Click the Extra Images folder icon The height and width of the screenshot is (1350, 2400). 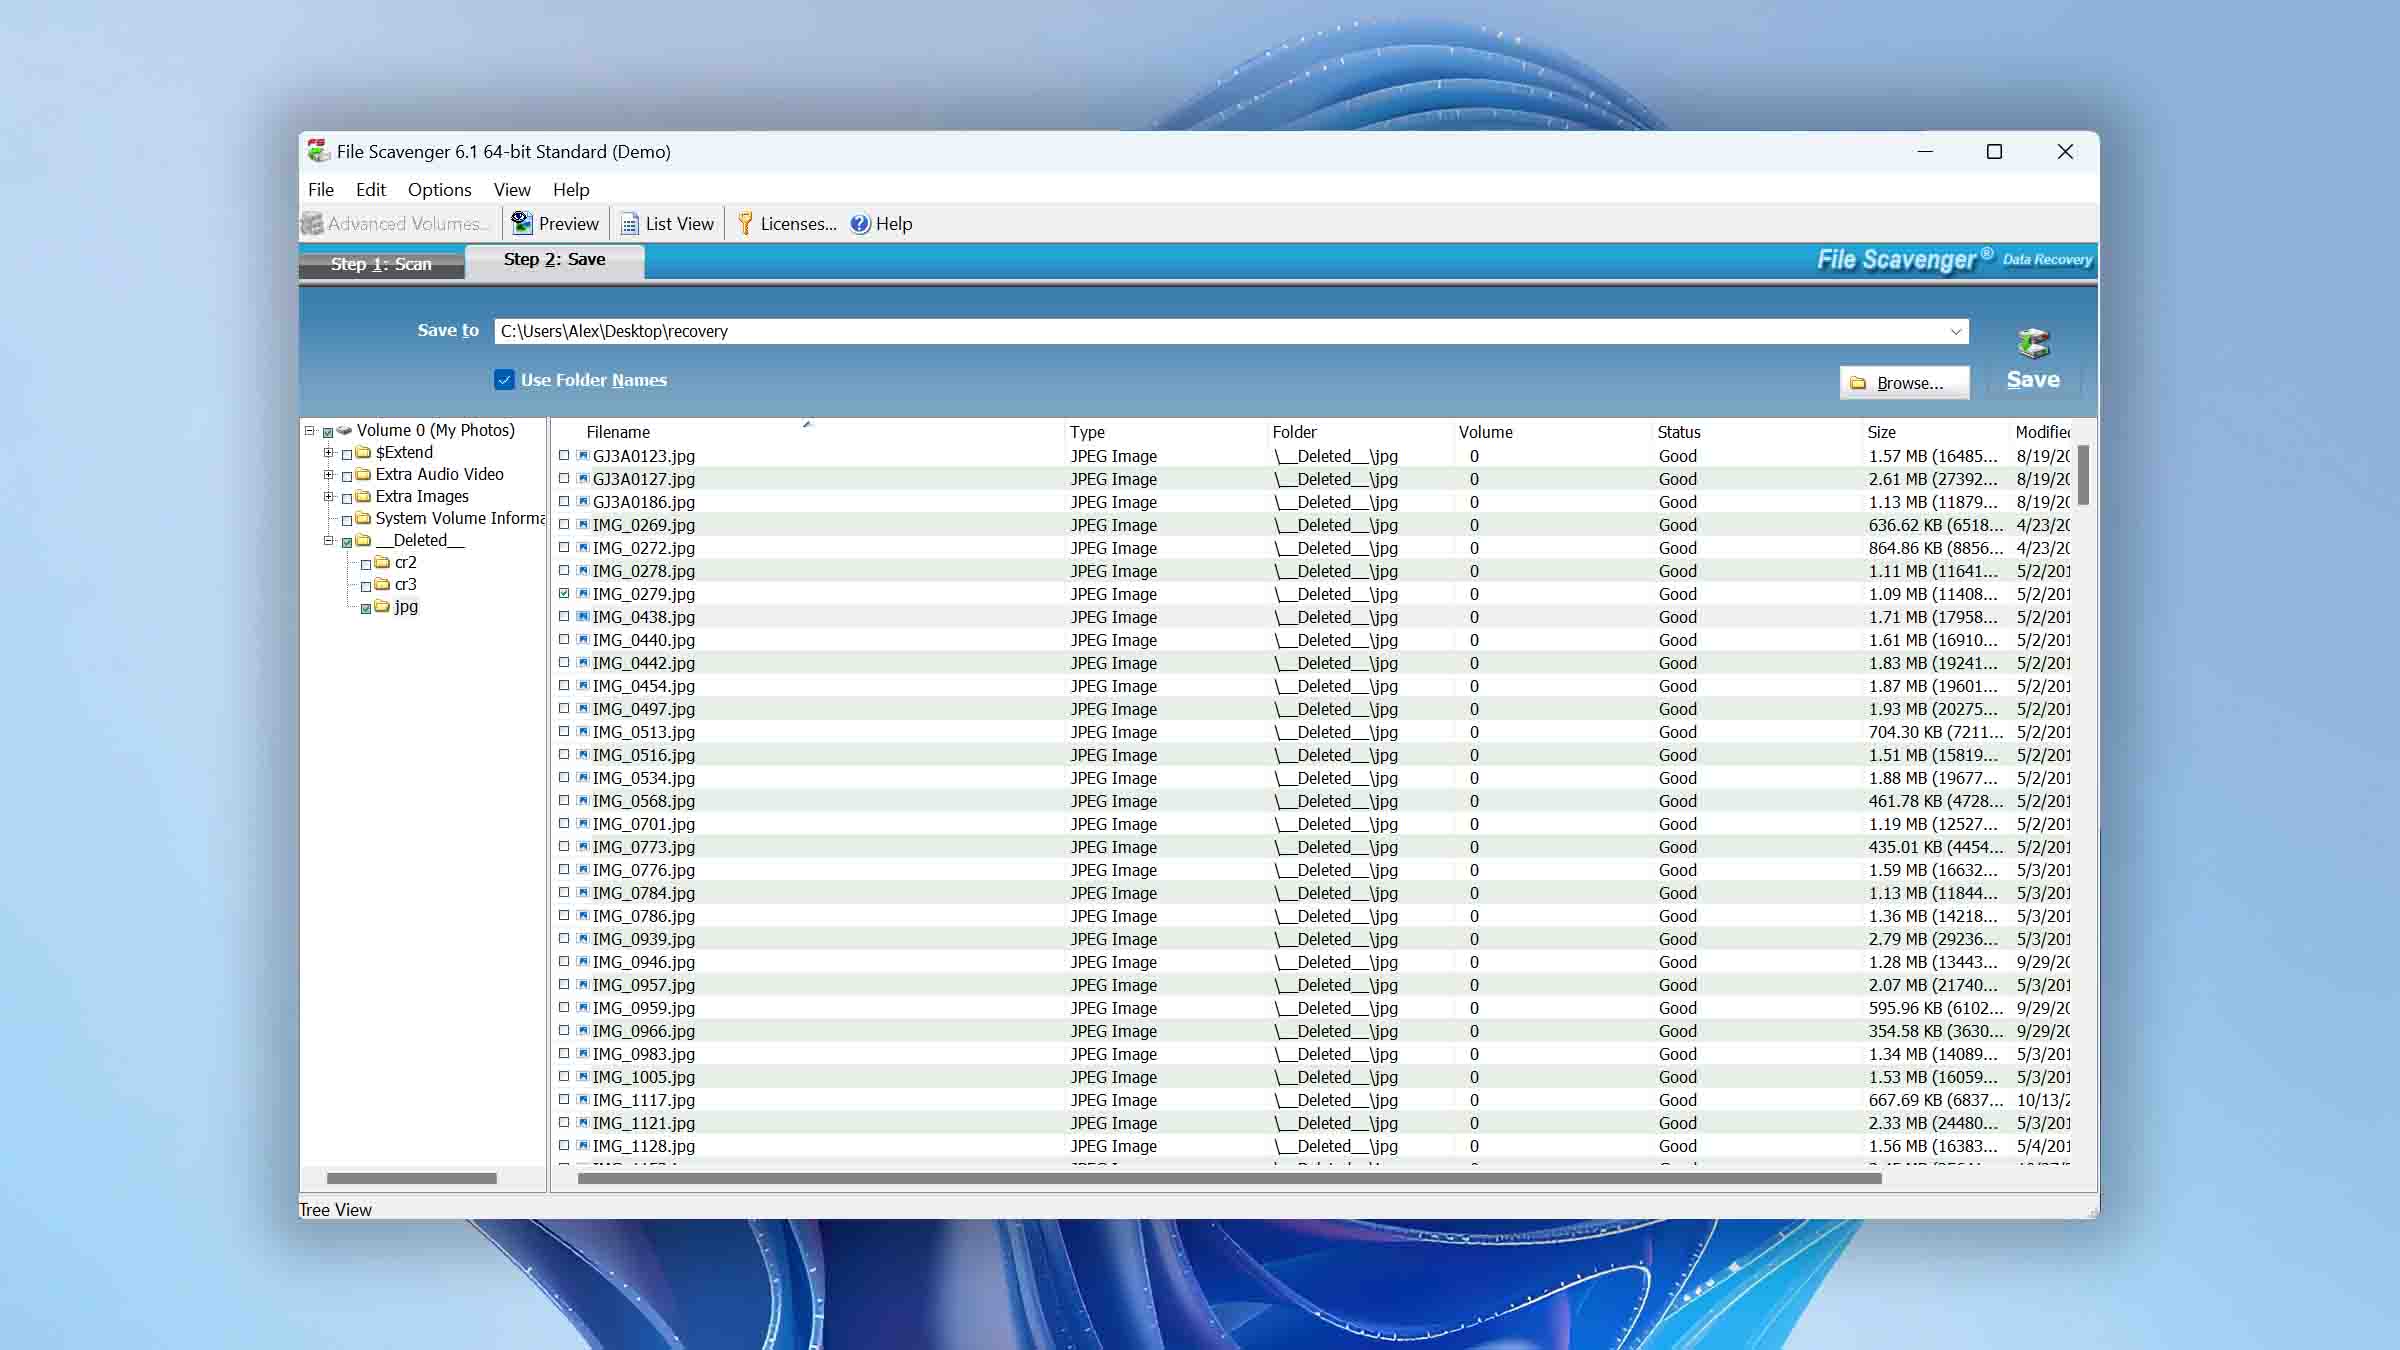tap(364, 496)
